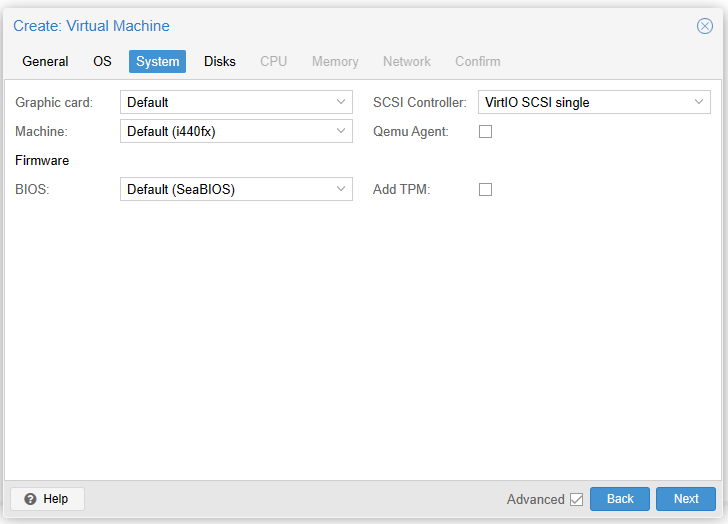Uncheck the Advanced checkbox
The height and width of the screenshot is (524, 728).
576,499
